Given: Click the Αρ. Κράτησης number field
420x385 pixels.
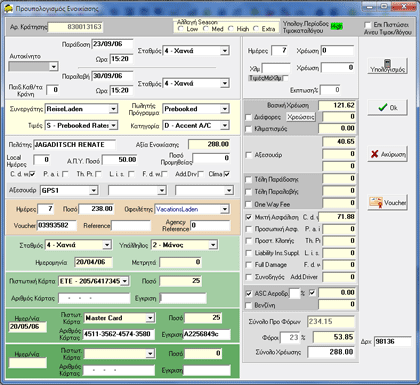Looking at the screenshot, I should 75,27.
